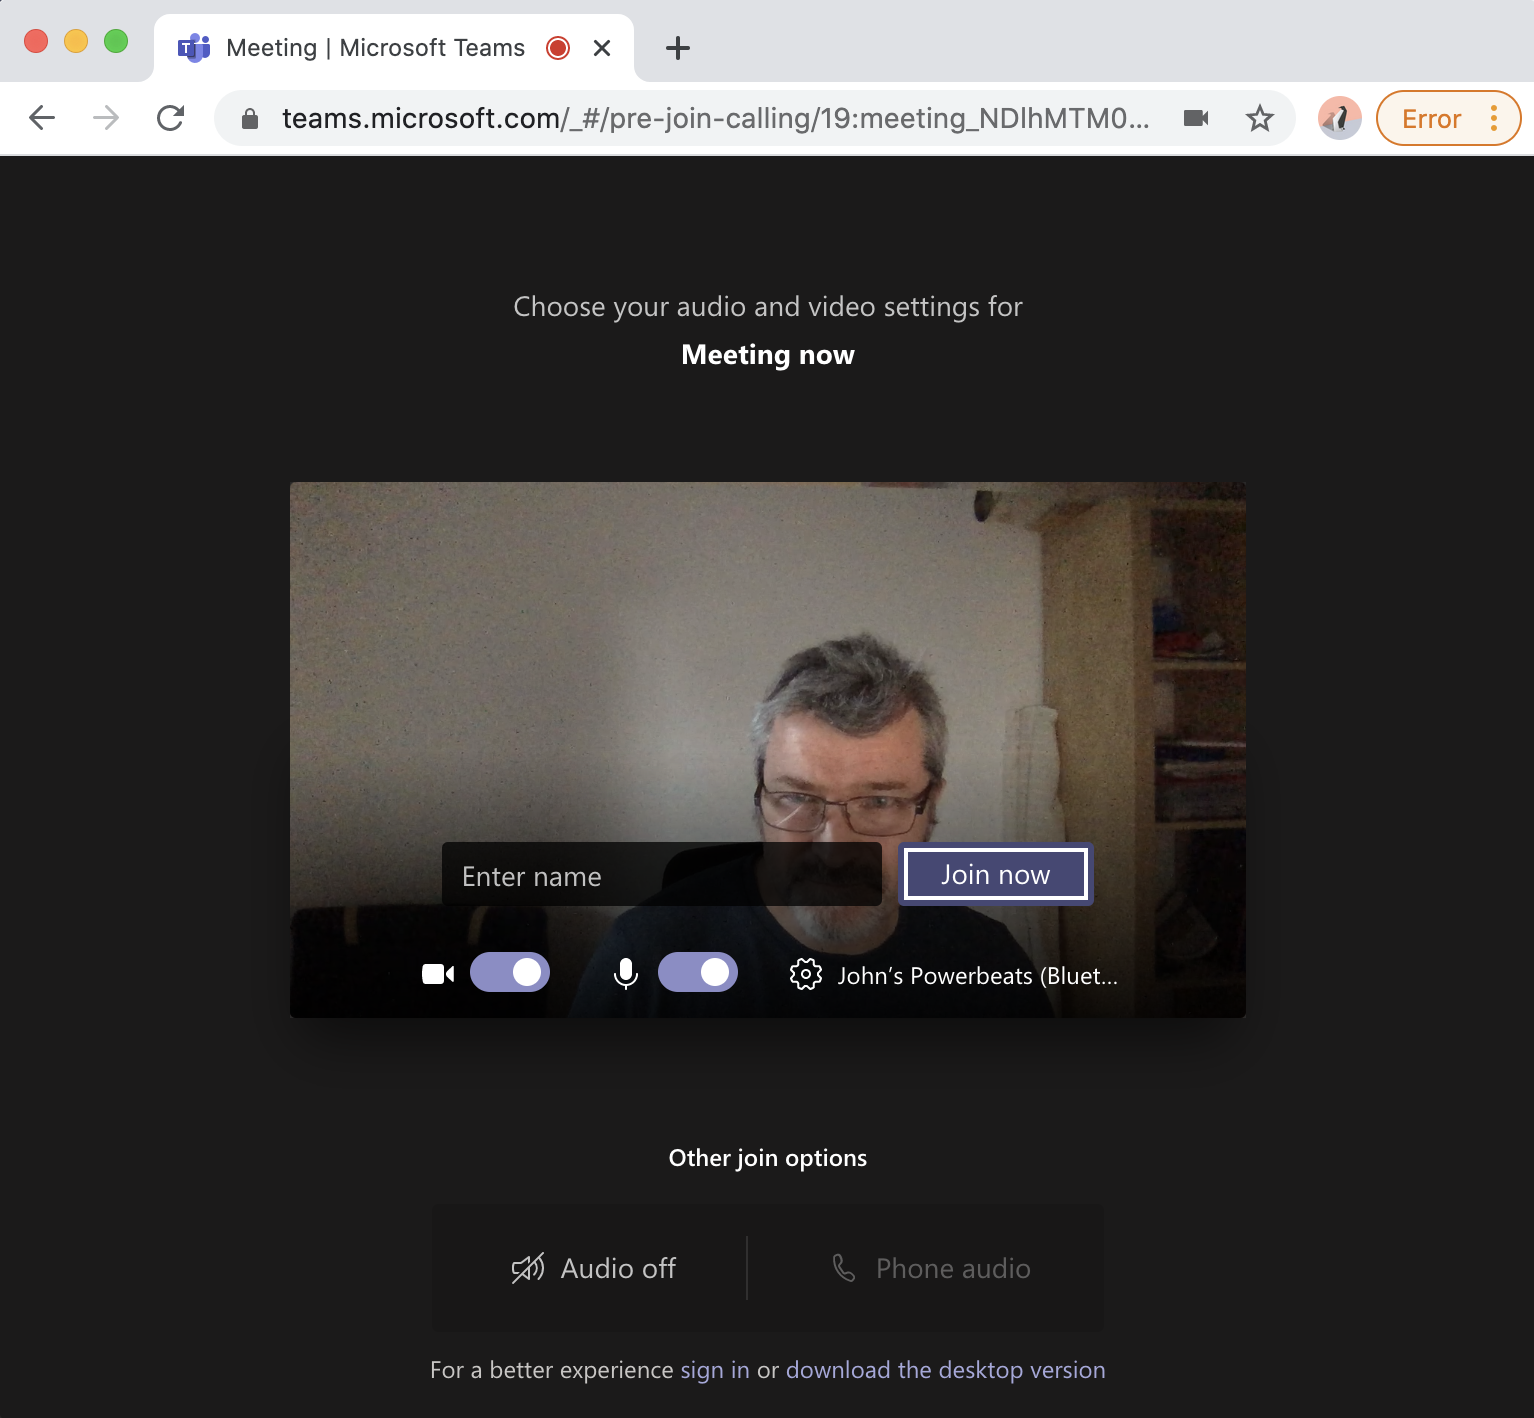
Task: Open a new browser tab
Action: (677, 48)
